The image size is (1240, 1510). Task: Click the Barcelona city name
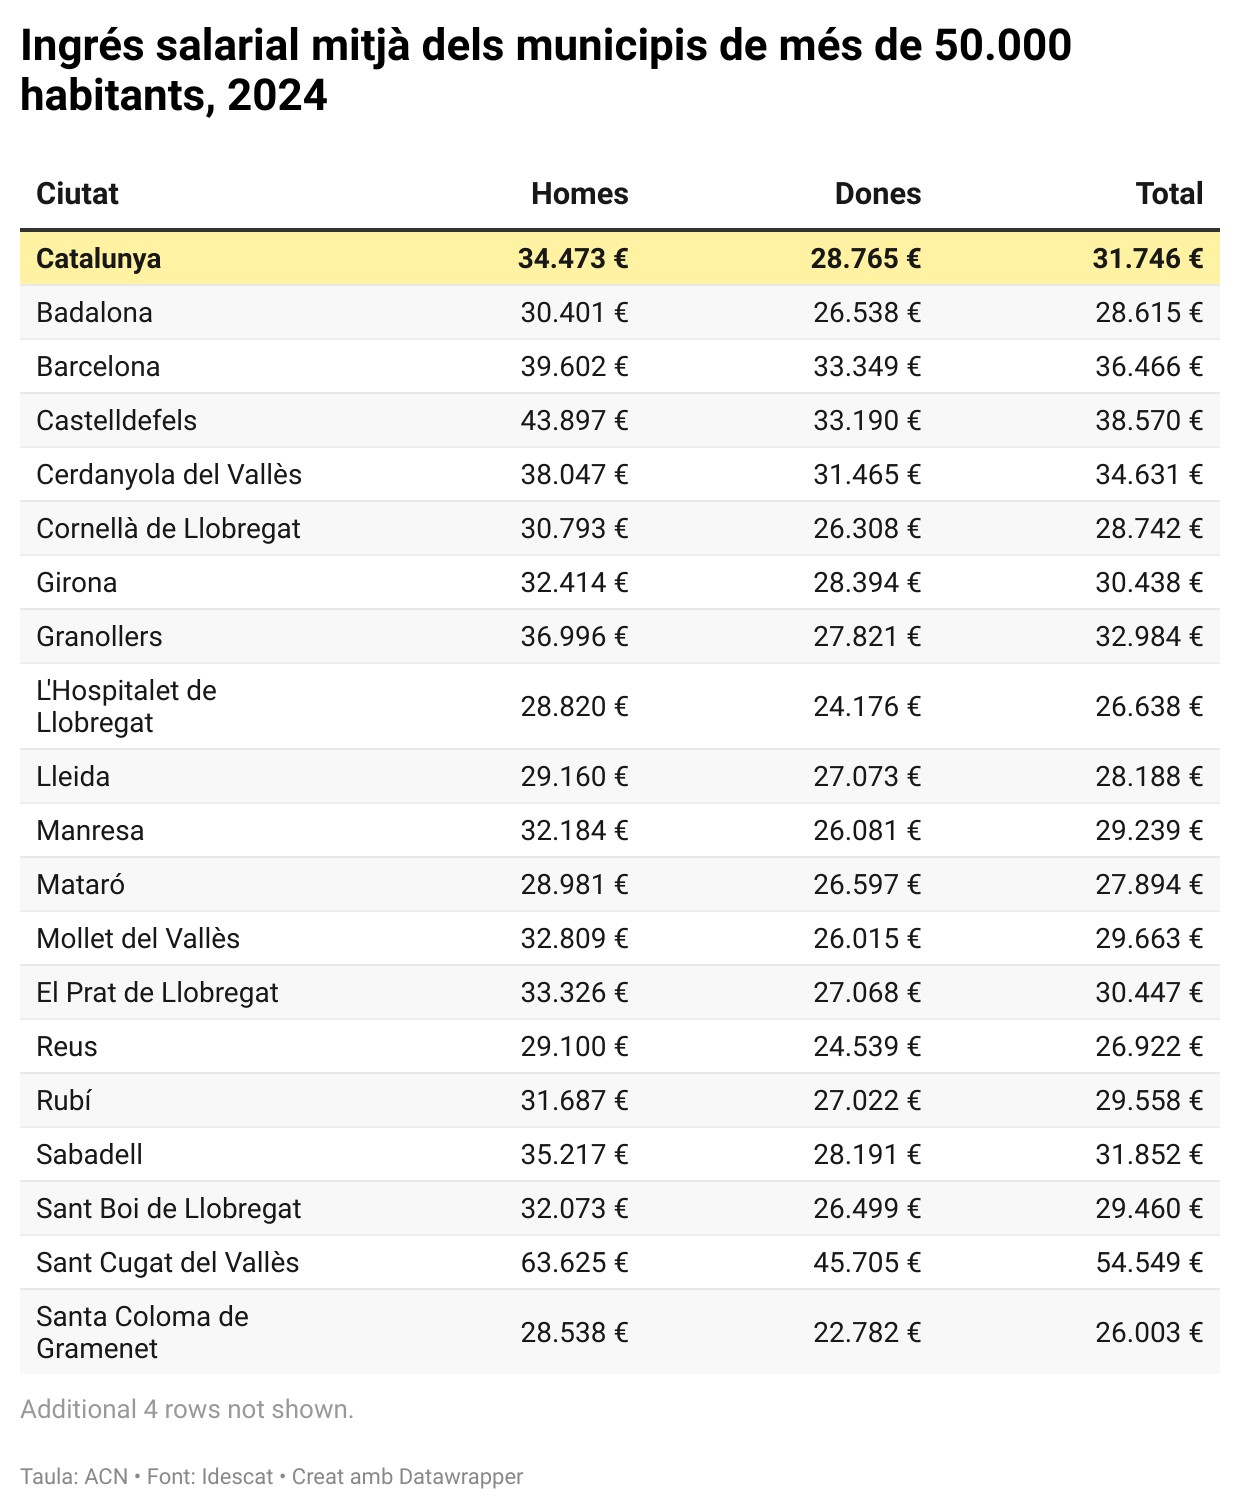click(98, 367)
